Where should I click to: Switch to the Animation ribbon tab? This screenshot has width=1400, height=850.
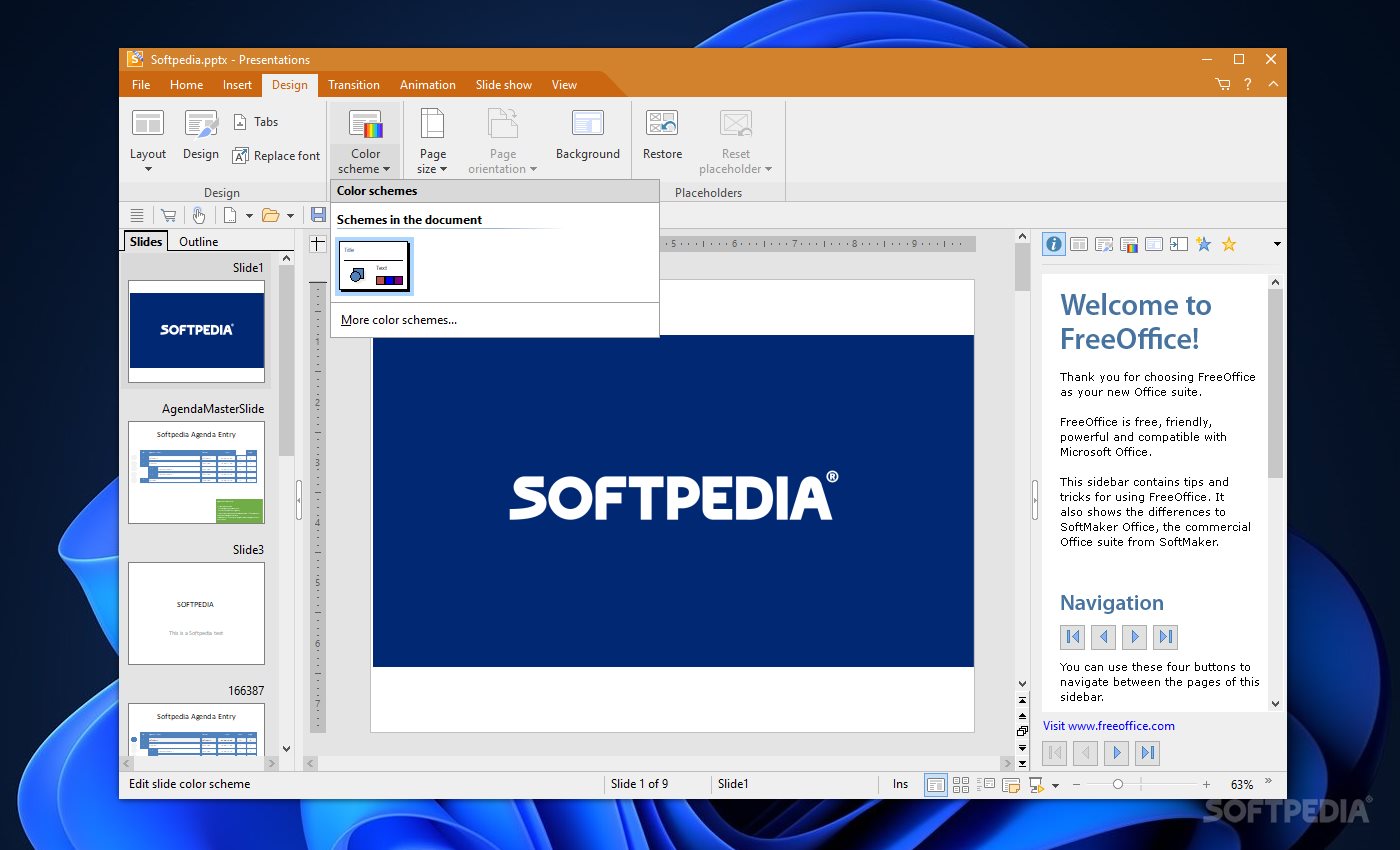pos(428,85)
